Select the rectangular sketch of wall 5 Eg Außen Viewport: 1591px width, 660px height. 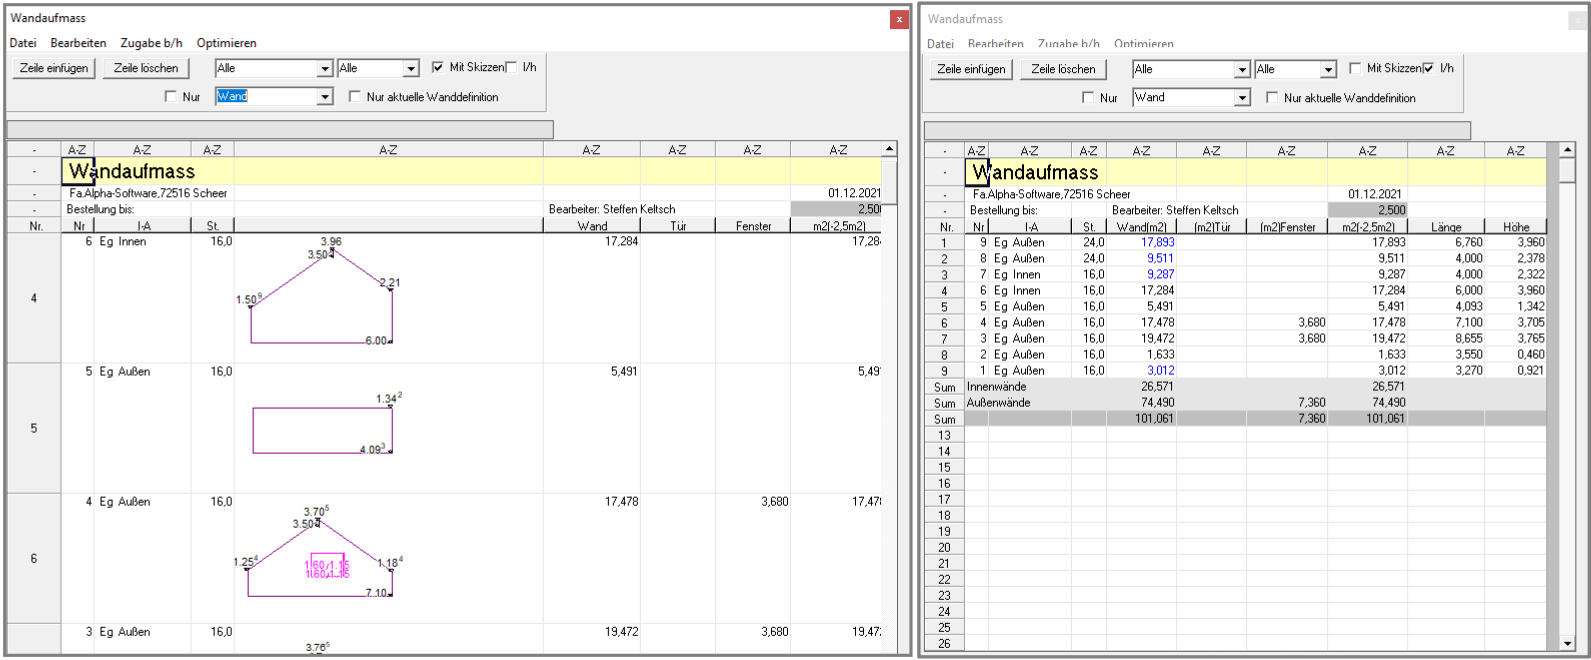324,426
